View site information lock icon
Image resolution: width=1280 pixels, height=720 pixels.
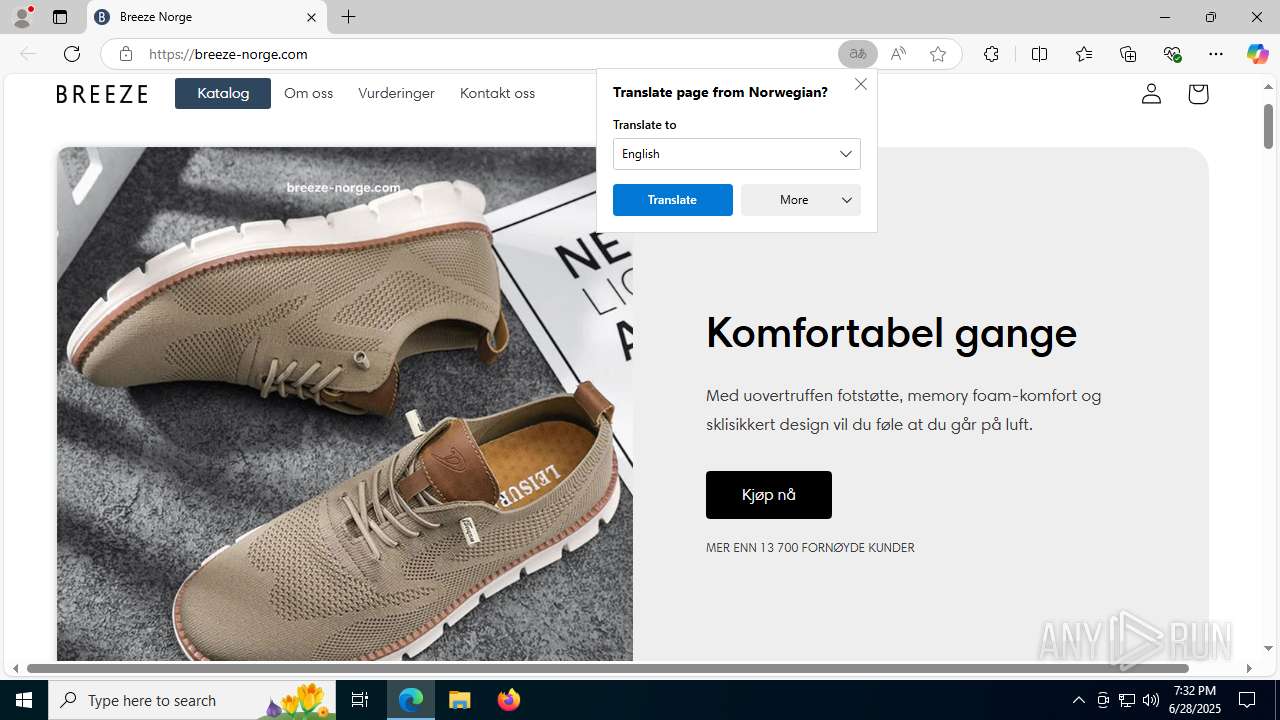pyautogui.click(x=125, y=54)
